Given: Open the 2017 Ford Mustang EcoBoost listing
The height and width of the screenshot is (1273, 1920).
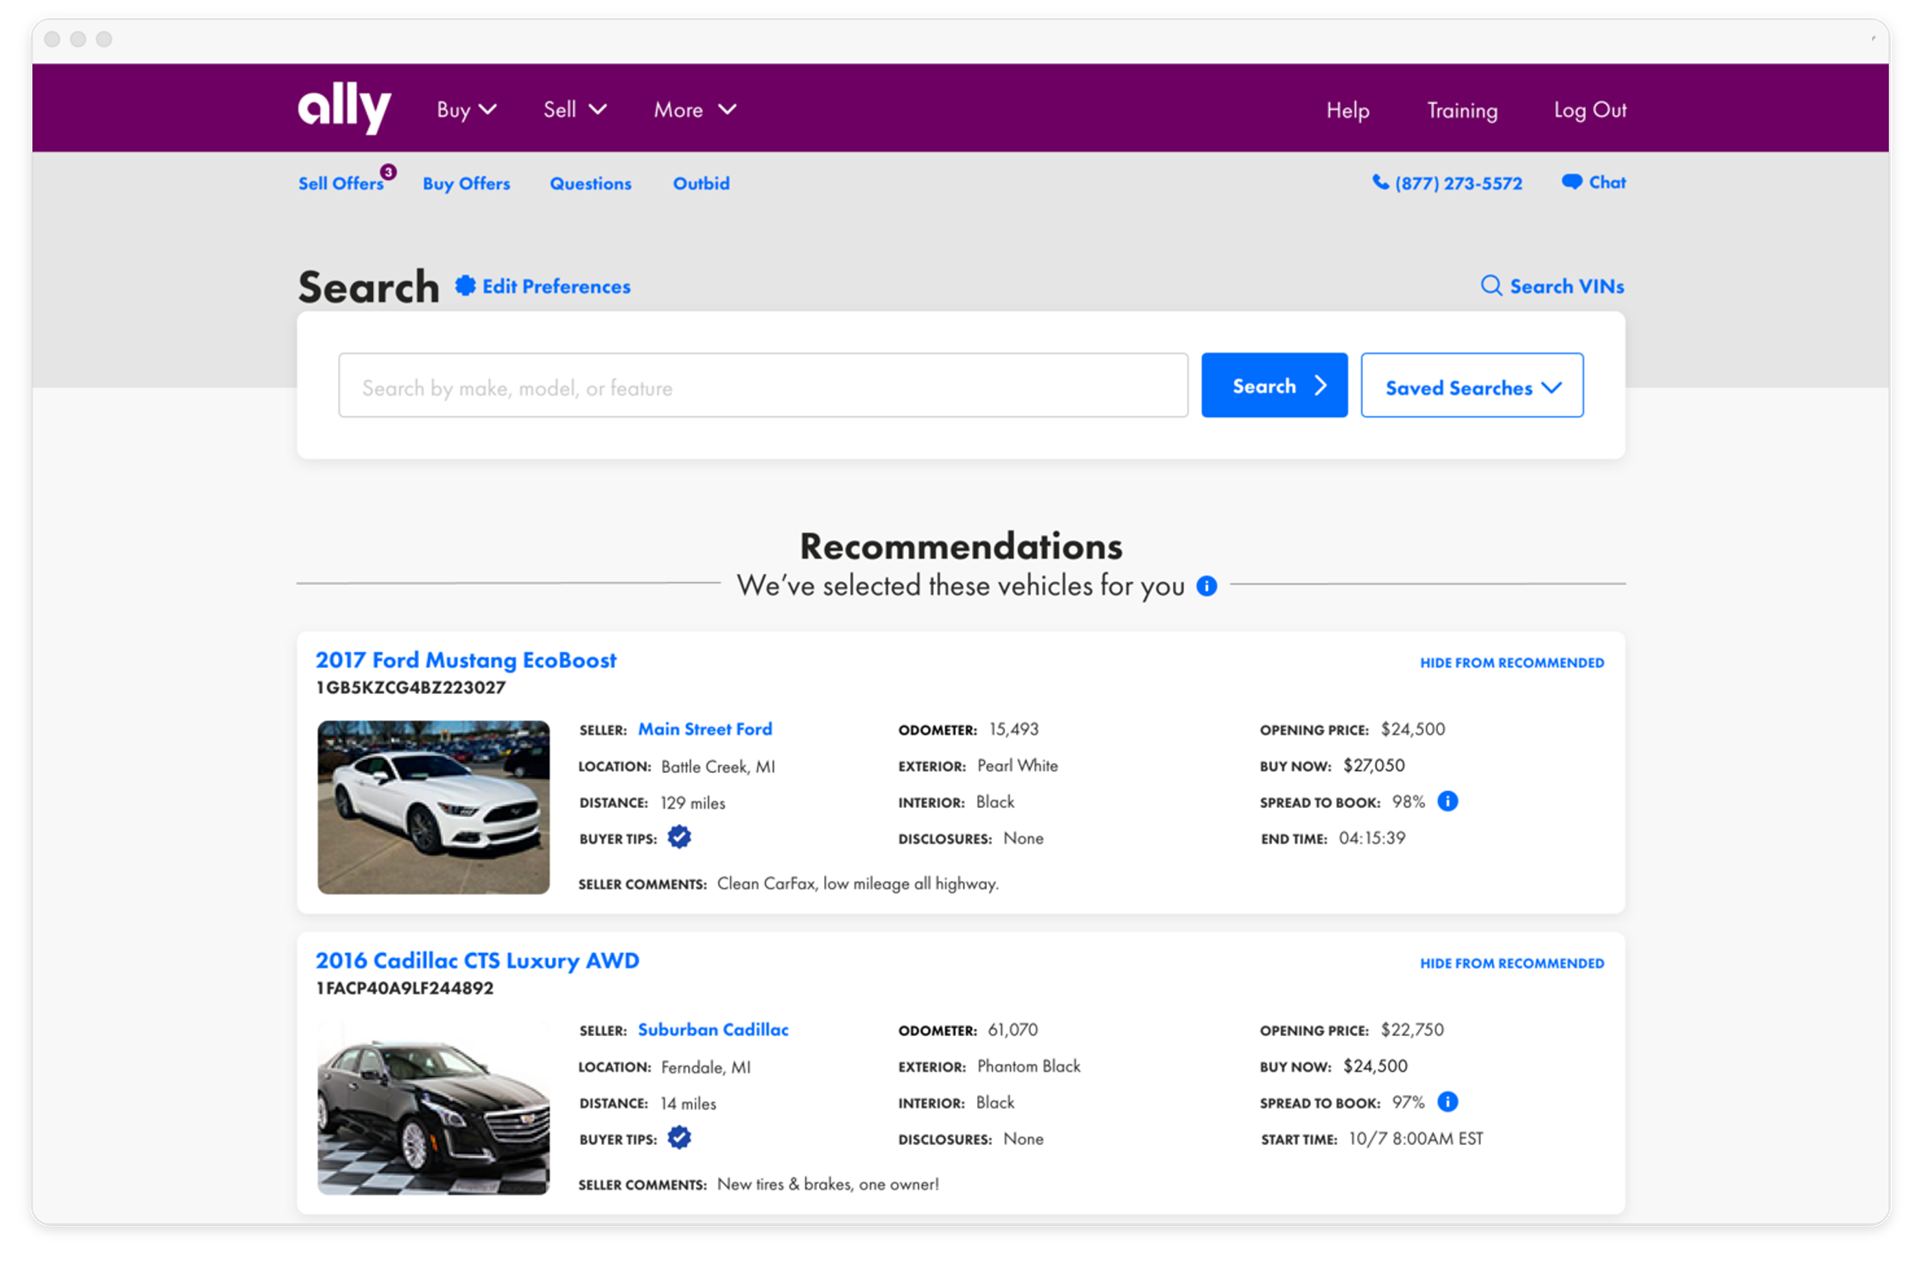Looking at the screenshot, I should [x=466, y=660].
